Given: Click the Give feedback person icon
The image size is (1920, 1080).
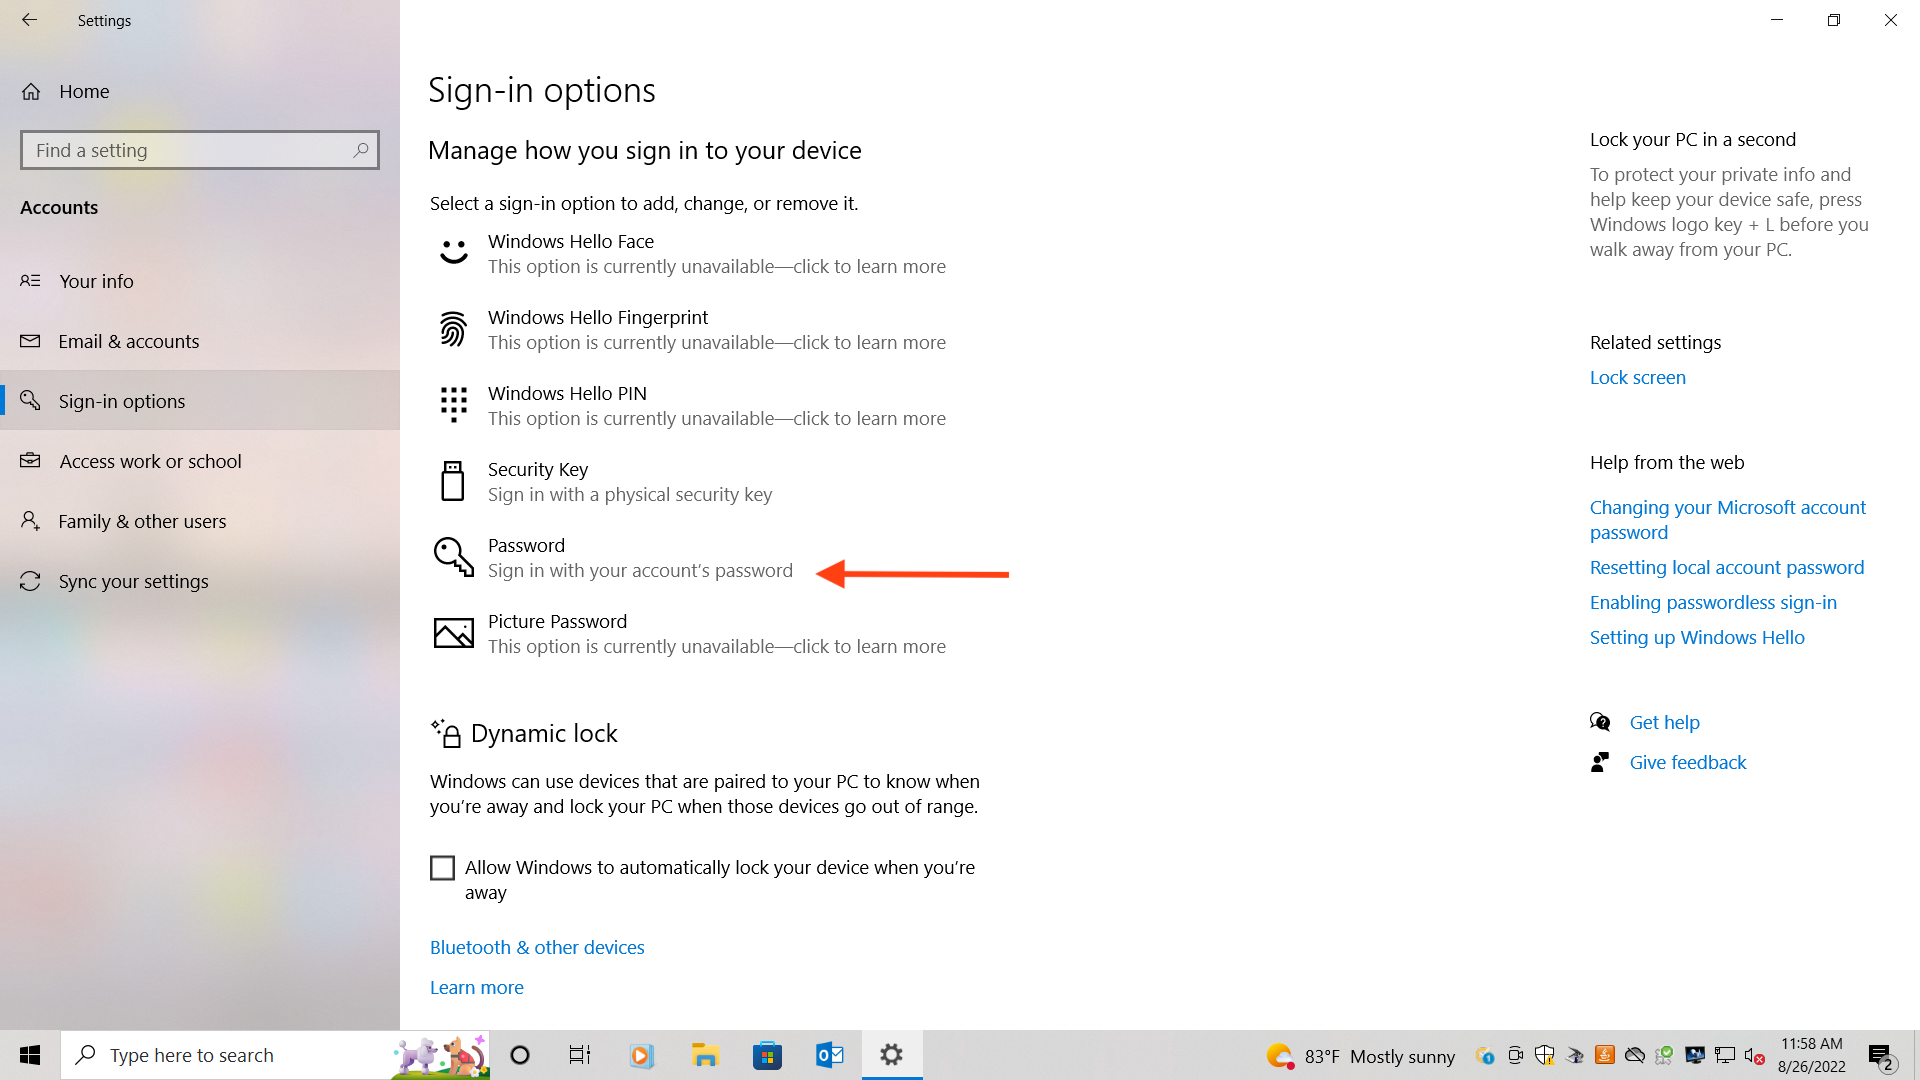Looking at the screenshot, I should click(x=1600, y=762).
